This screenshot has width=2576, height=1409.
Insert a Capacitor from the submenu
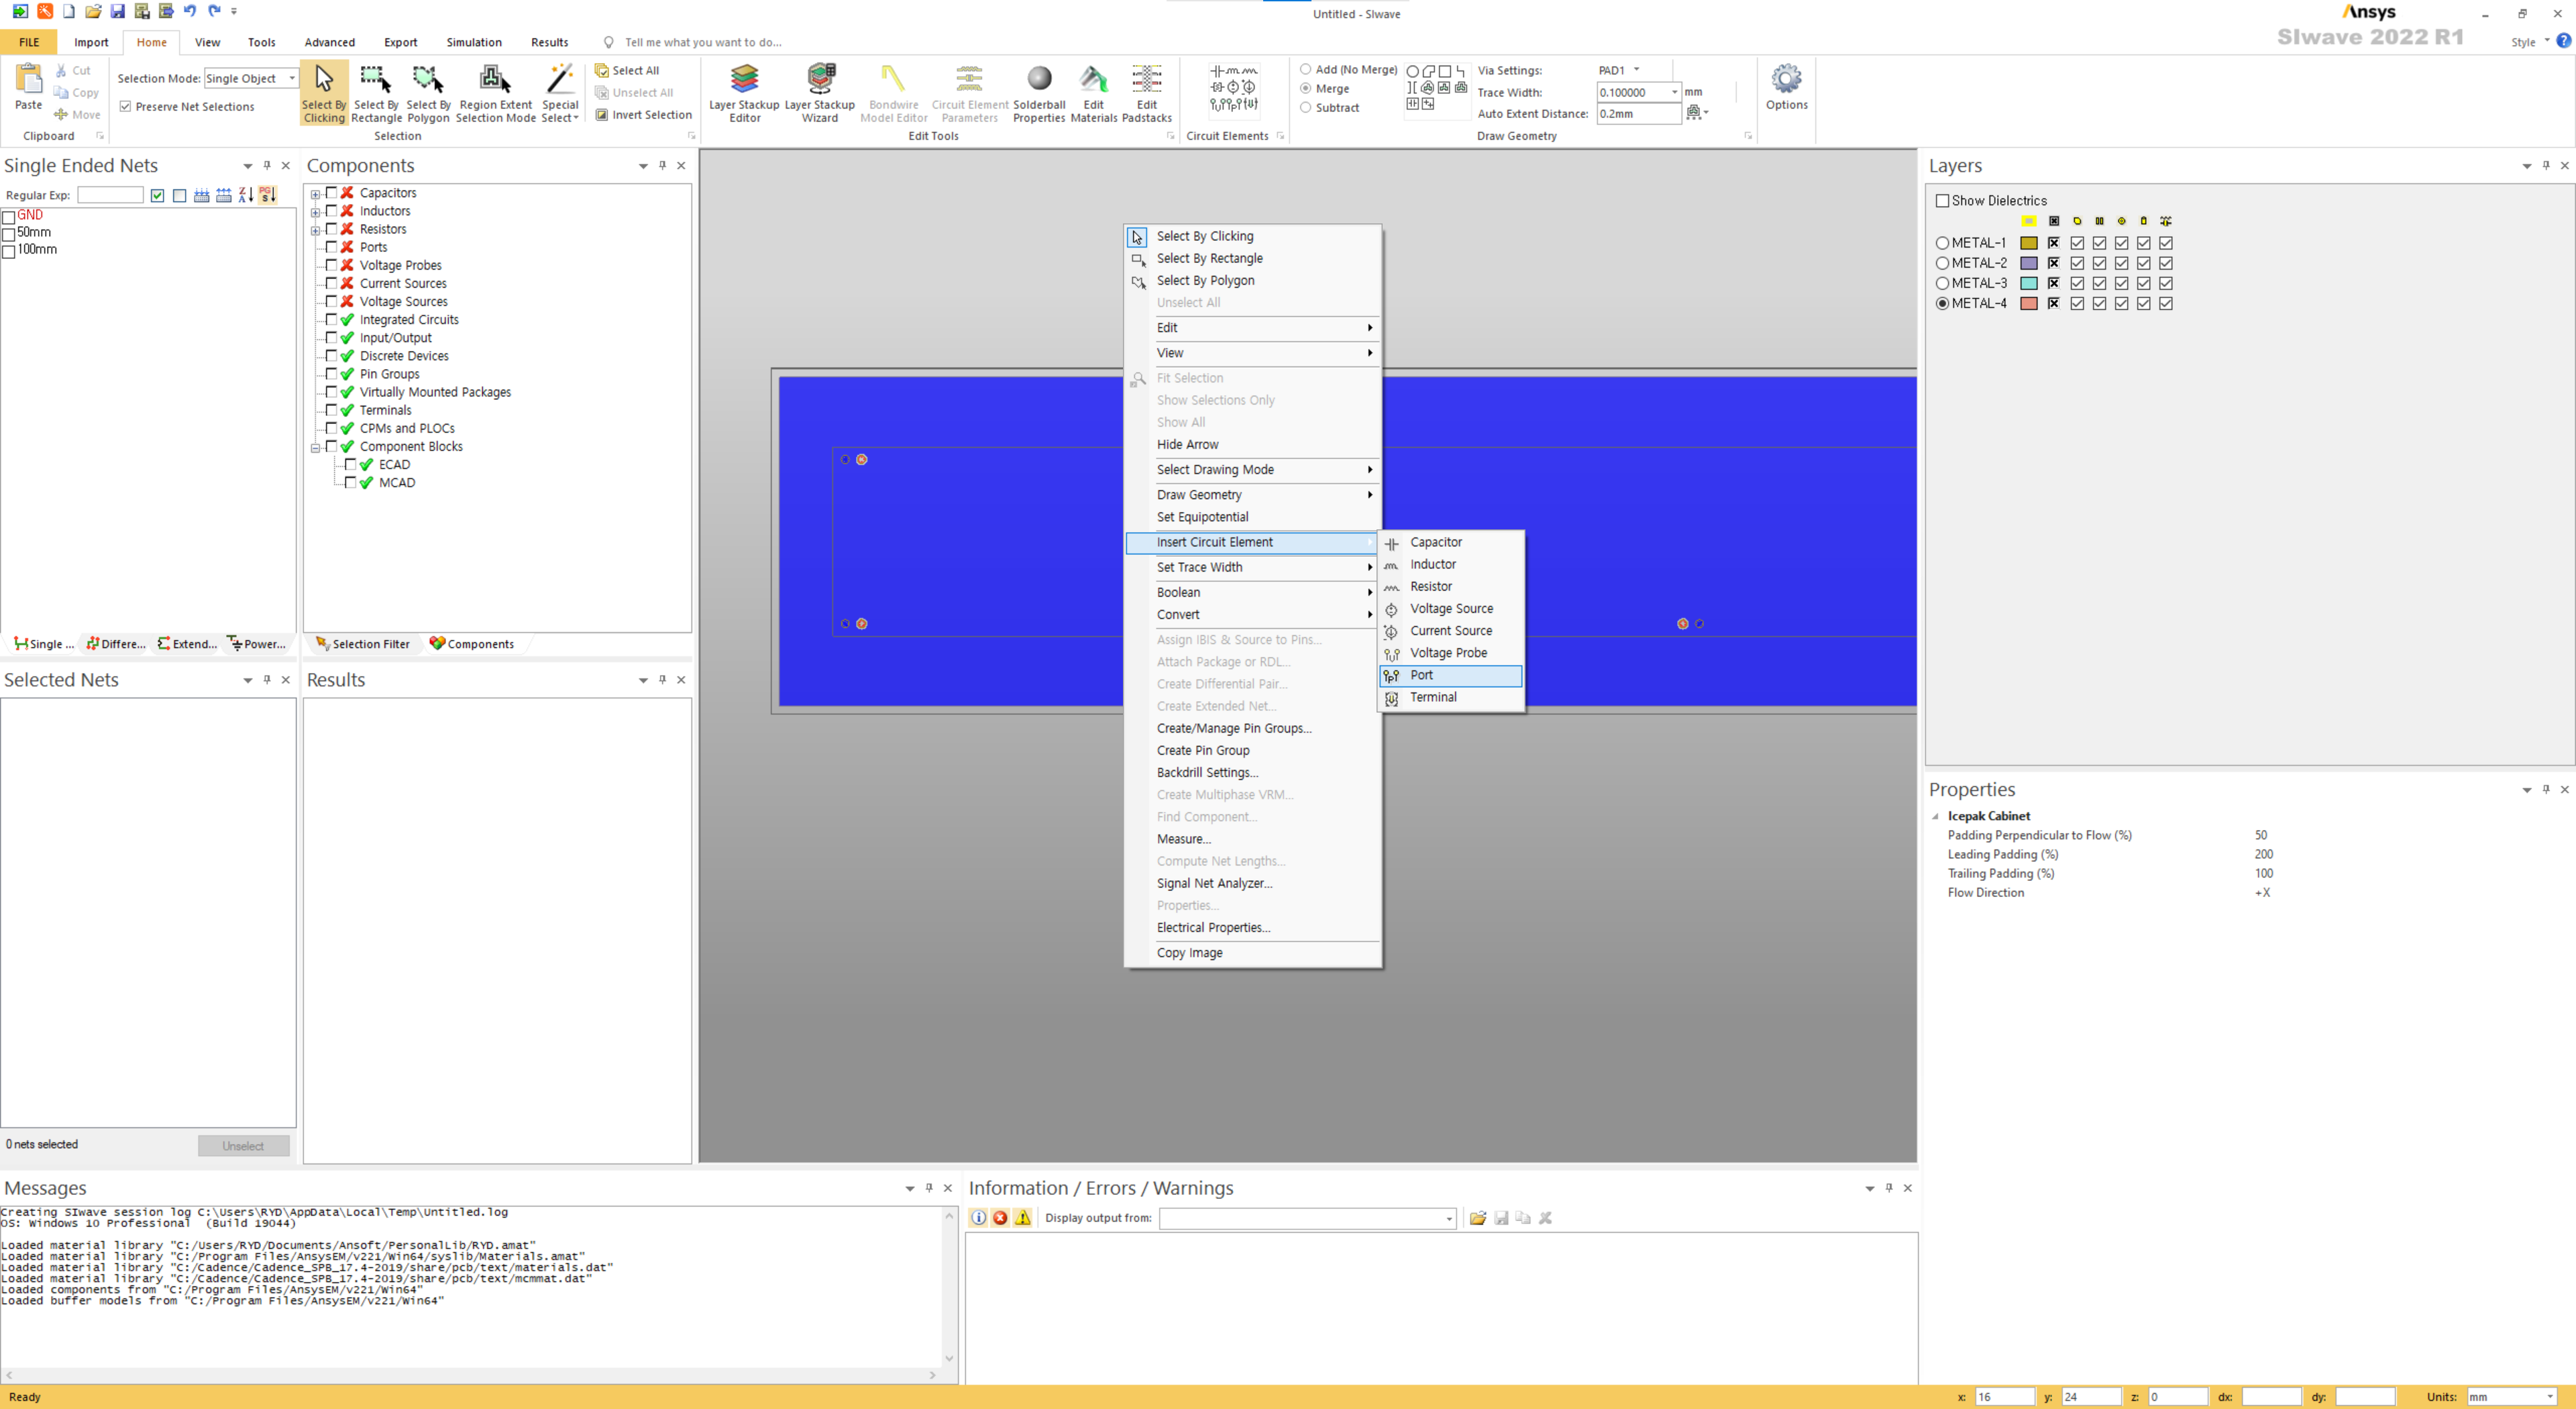pos(1451,542)
